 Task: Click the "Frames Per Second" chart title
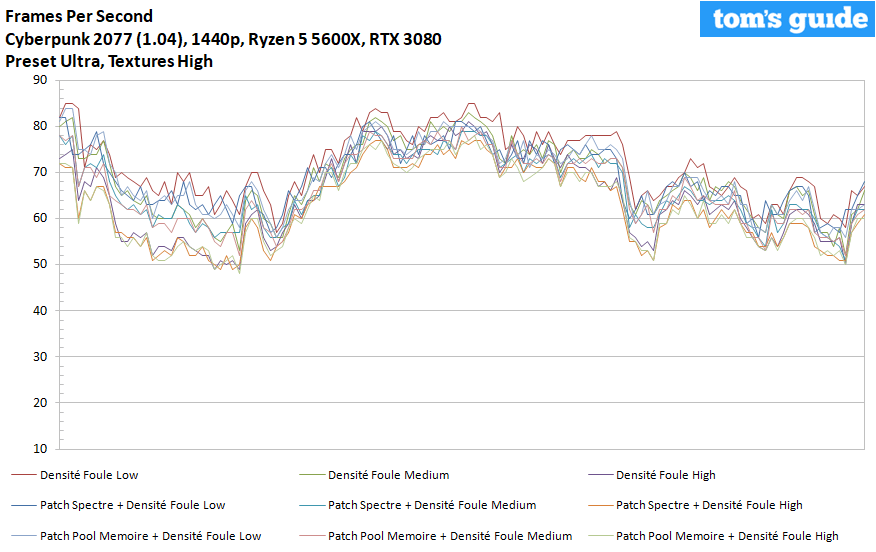(x=79, y=16)
